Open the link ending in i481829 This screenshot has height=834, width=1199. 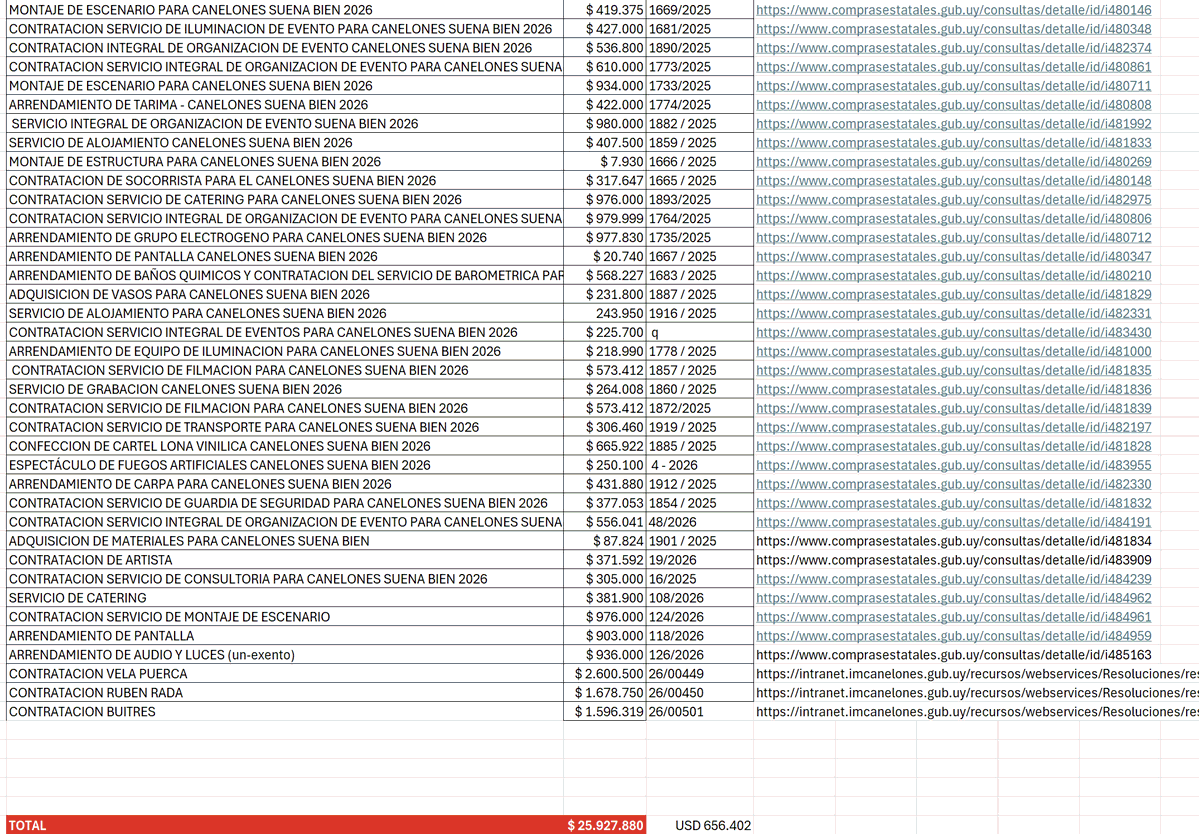tap(954, 294)
